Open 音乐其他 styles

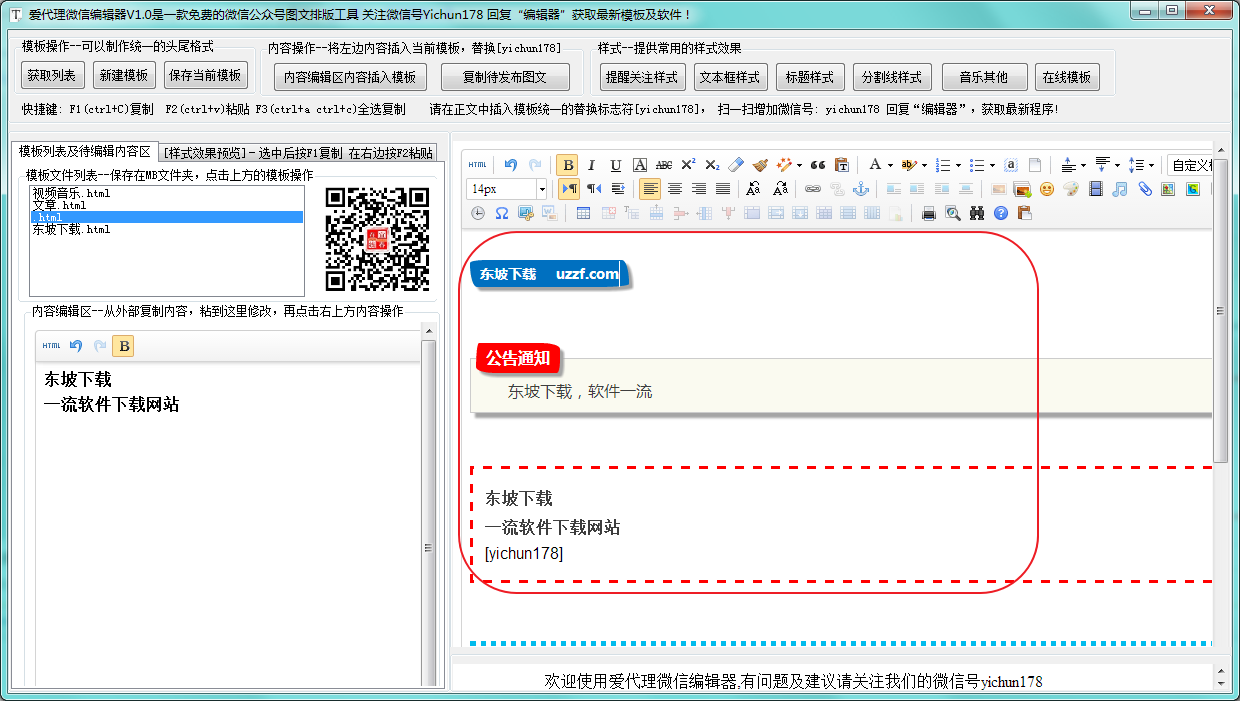click(983, 77)
